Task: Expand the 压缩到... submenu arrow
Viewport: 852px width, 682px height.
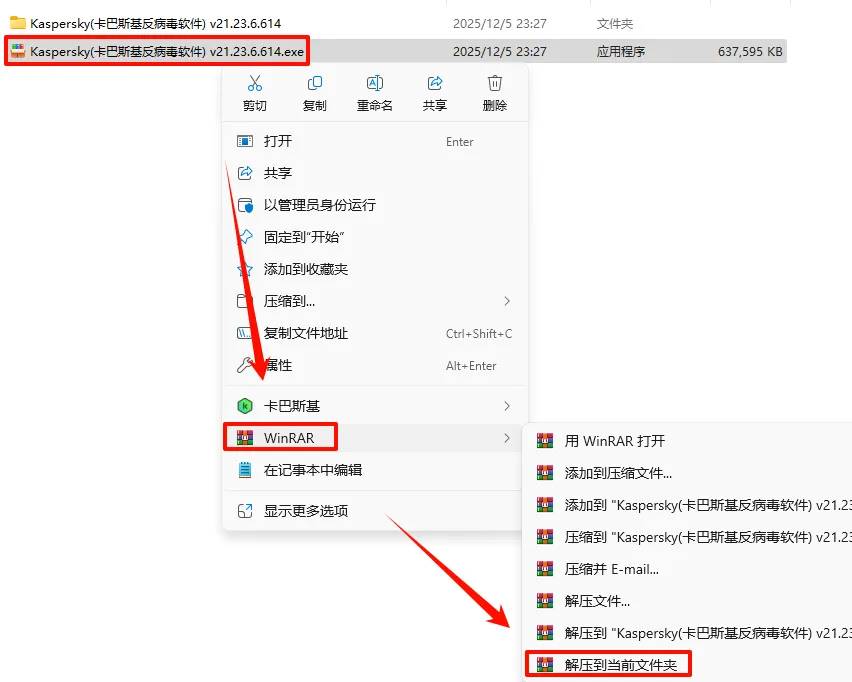Action: [507, 301]
